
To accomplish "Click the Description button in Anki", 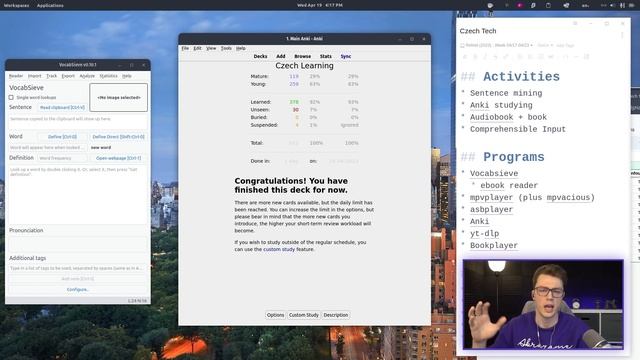I will point(336,315).
